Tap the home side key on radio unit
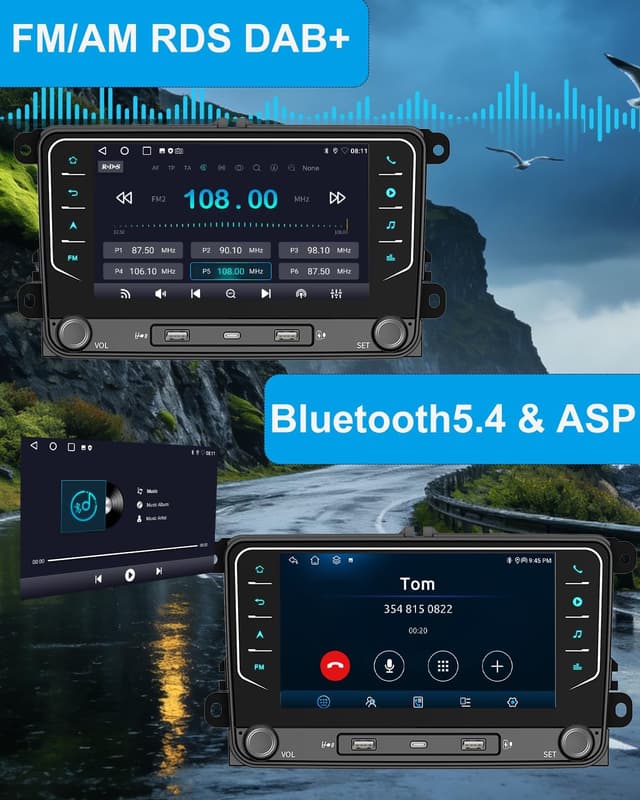 [x=73, y=160]
